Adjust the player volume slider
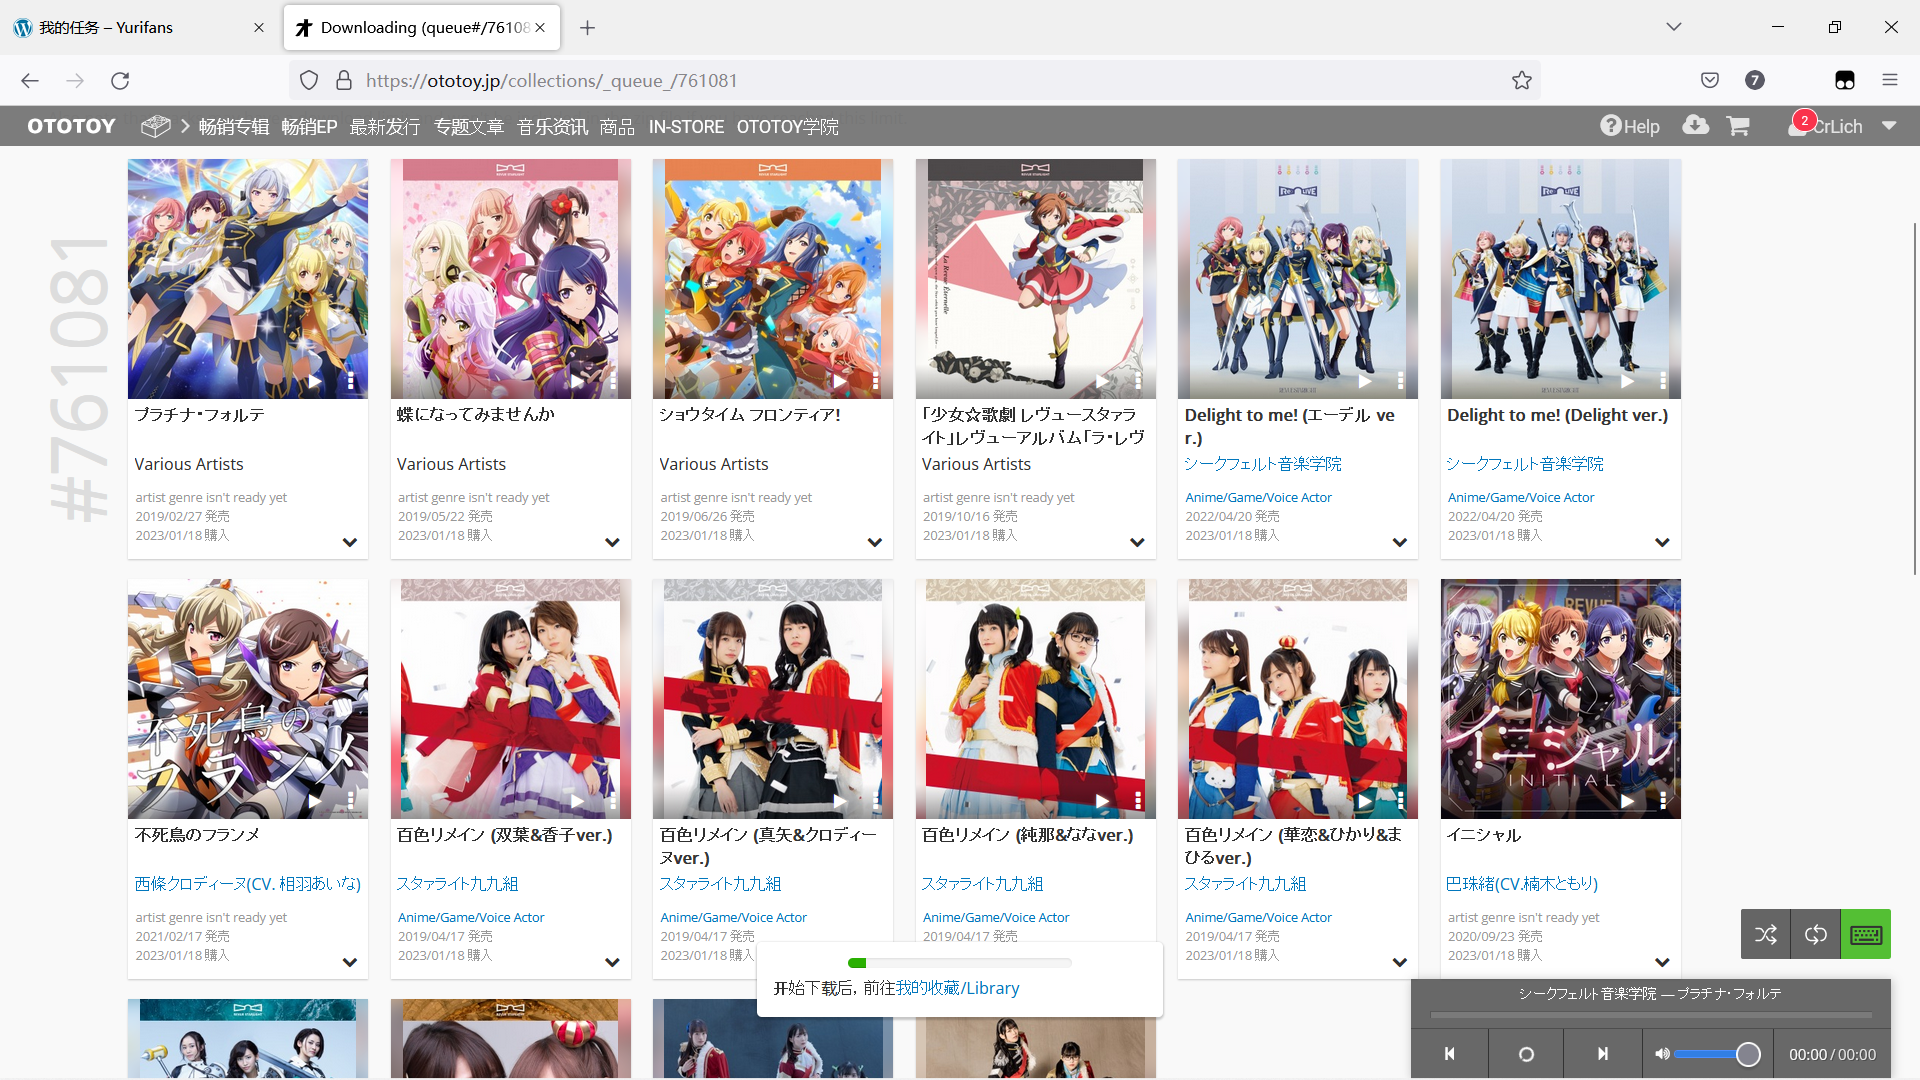This screenshot has width=1920, height=1080. pyautogui.click(x=1717, y=1054)
